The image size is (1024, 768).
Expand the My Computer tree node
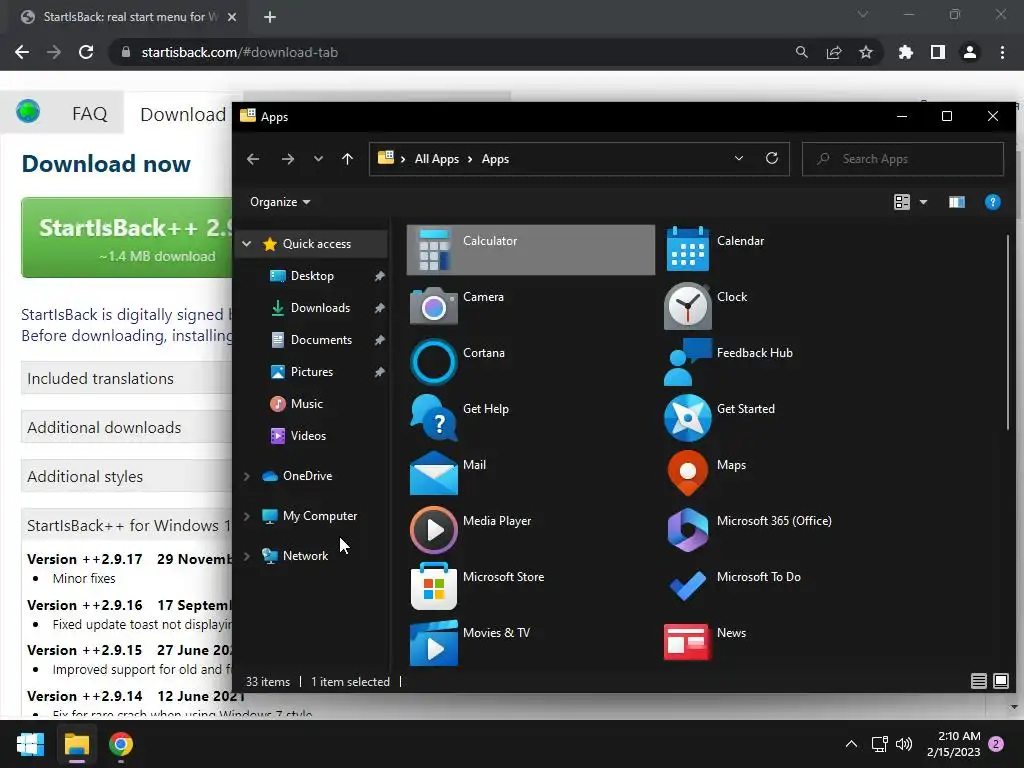pyautogui.click(x=247, y=516)
